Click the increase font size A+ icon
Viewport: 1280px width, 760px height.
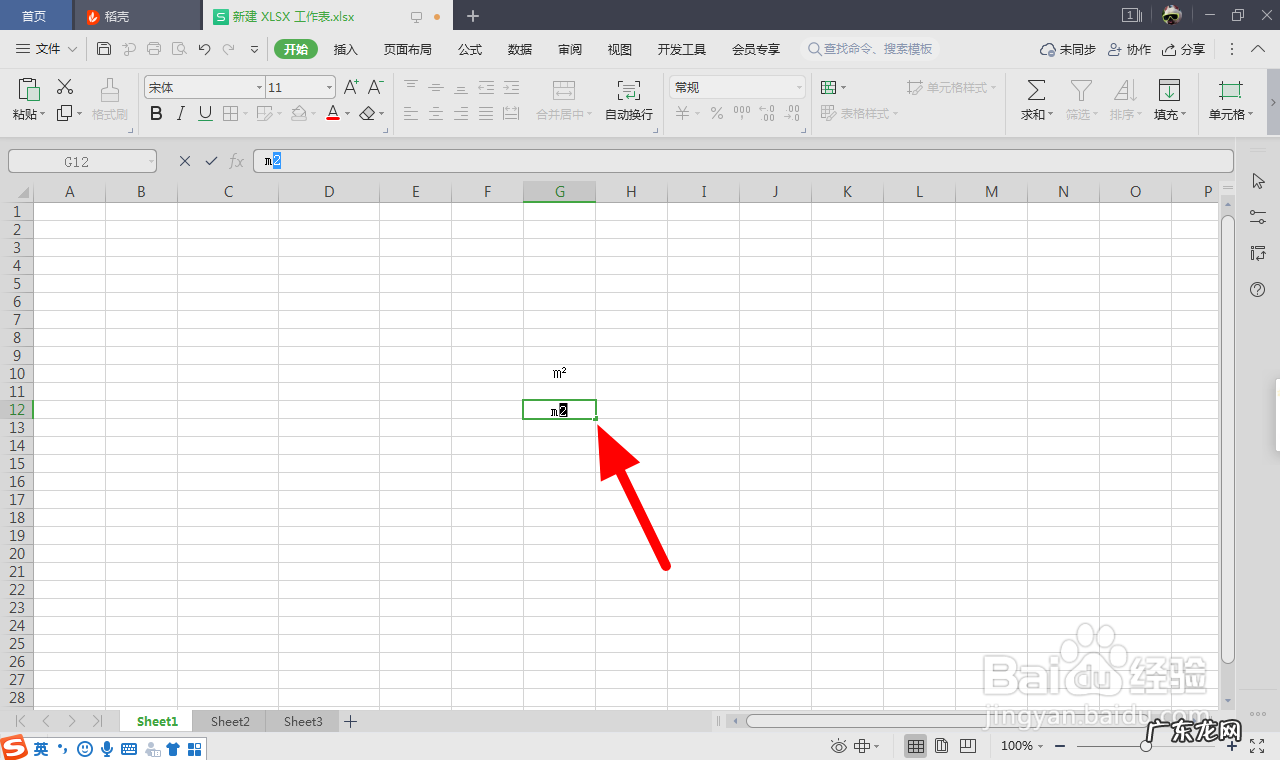coord(350,87)
